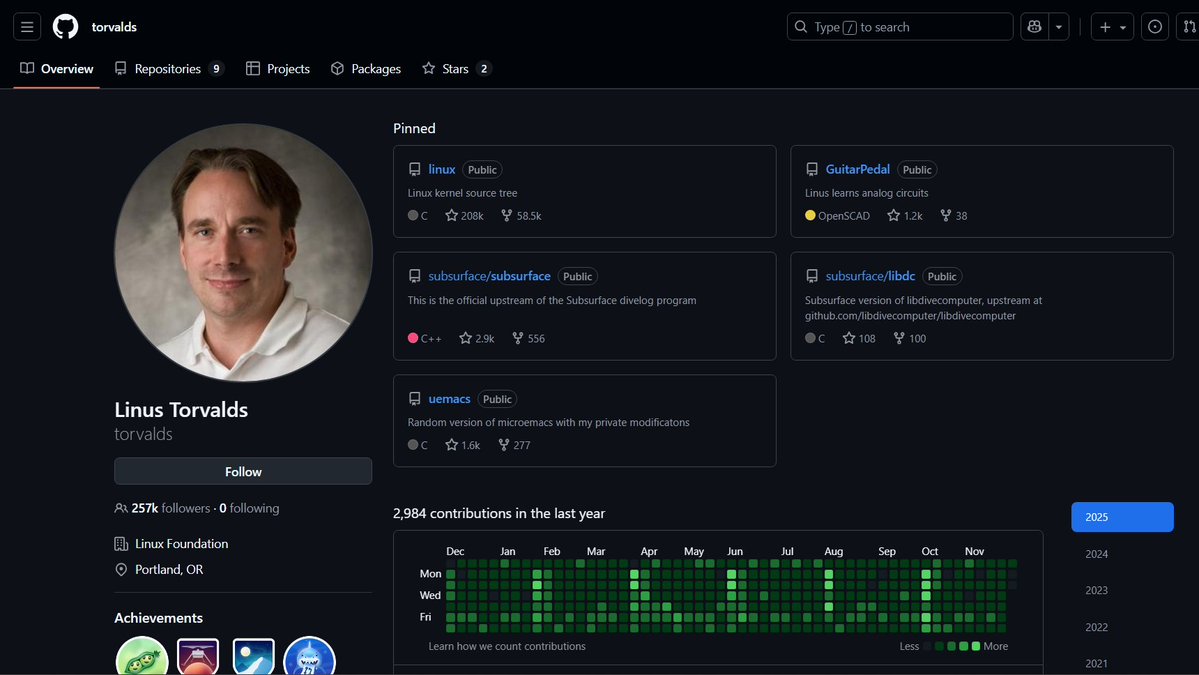View linux repo 58.5k forks

click(521, 216)
